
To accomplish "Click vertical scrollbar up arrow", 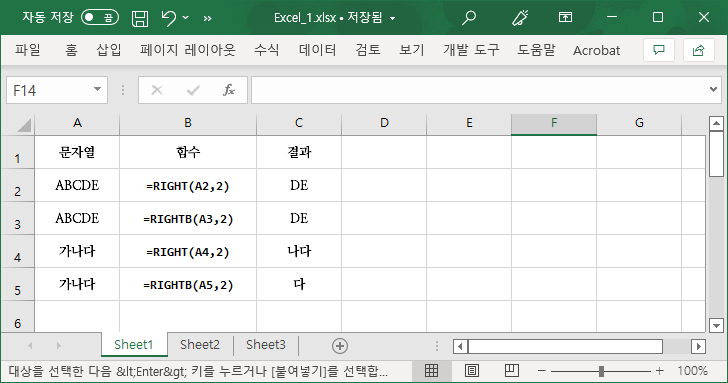I will point(716,123).
